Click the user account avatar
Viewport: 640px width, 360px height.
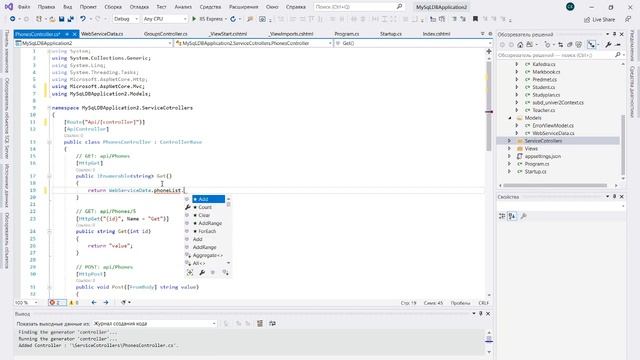click(x=570, y=7)
